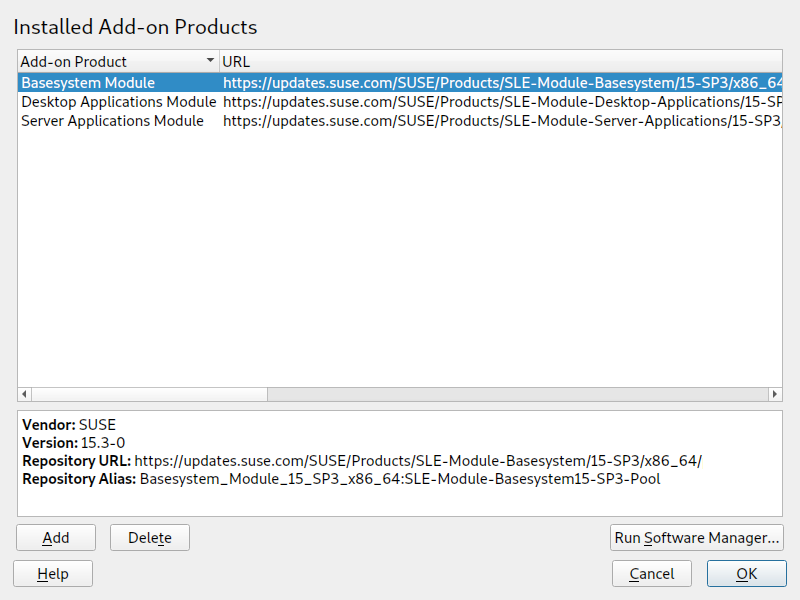Click the horizontal scrollbar right arrow
The height and width of the screenshot is (600, 800).
pos(774,395)
